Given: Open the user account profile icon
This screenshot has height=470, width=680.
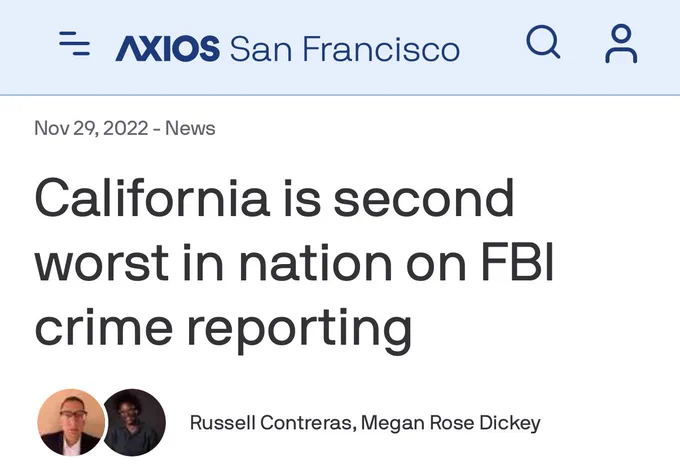Looking at the screenshot, I should (x=621, y=44).
